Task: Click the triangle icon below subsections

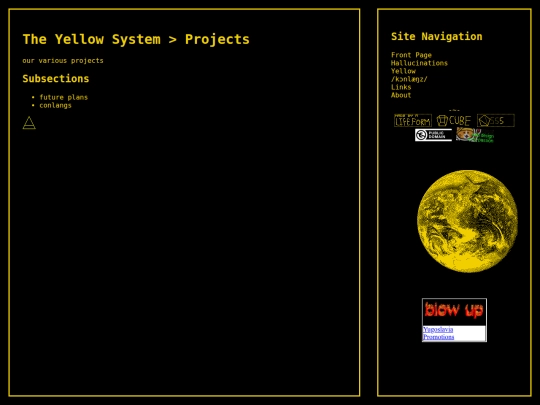Action: [x=29, y=123]
